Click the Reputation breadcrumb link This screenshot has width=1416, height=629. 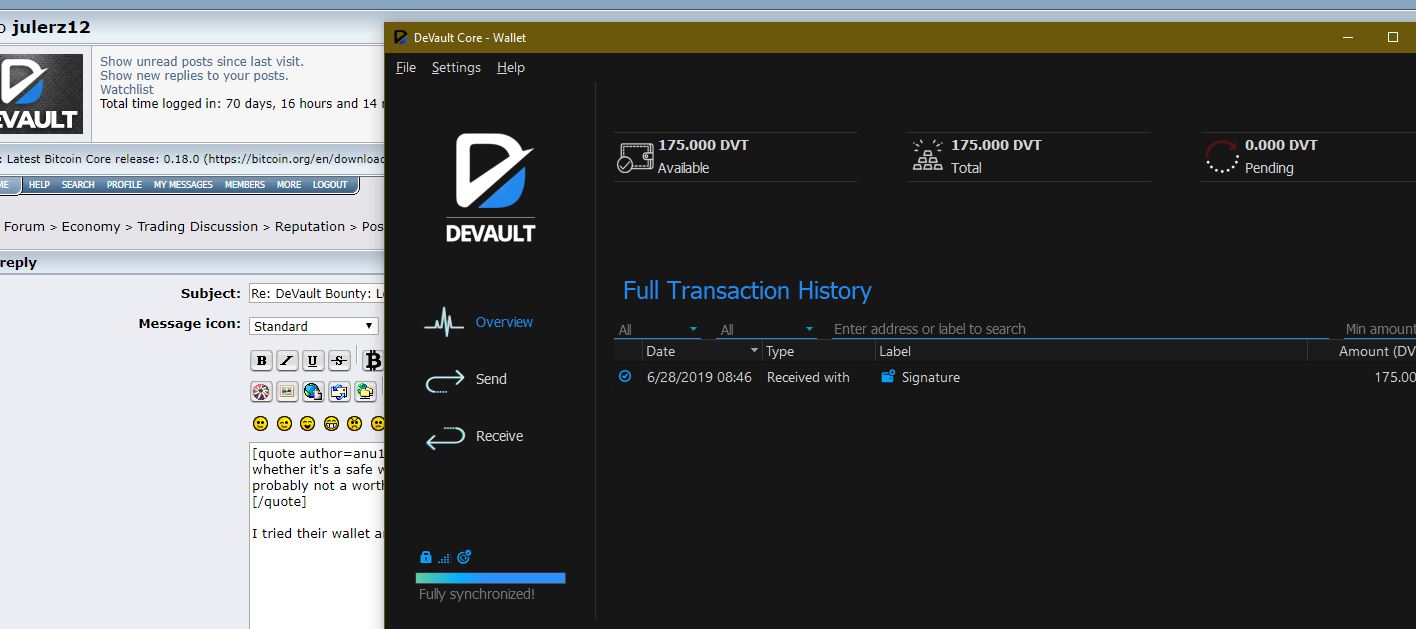point(310,227)
